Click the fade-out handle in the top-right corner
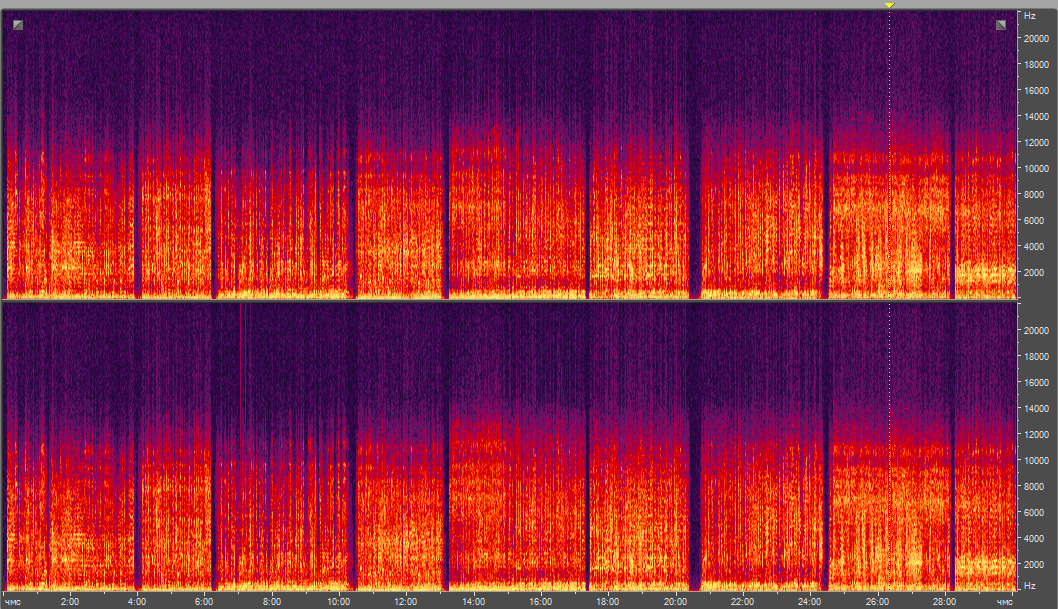Screen dimensions: 1058x609 pos(1001,25)
